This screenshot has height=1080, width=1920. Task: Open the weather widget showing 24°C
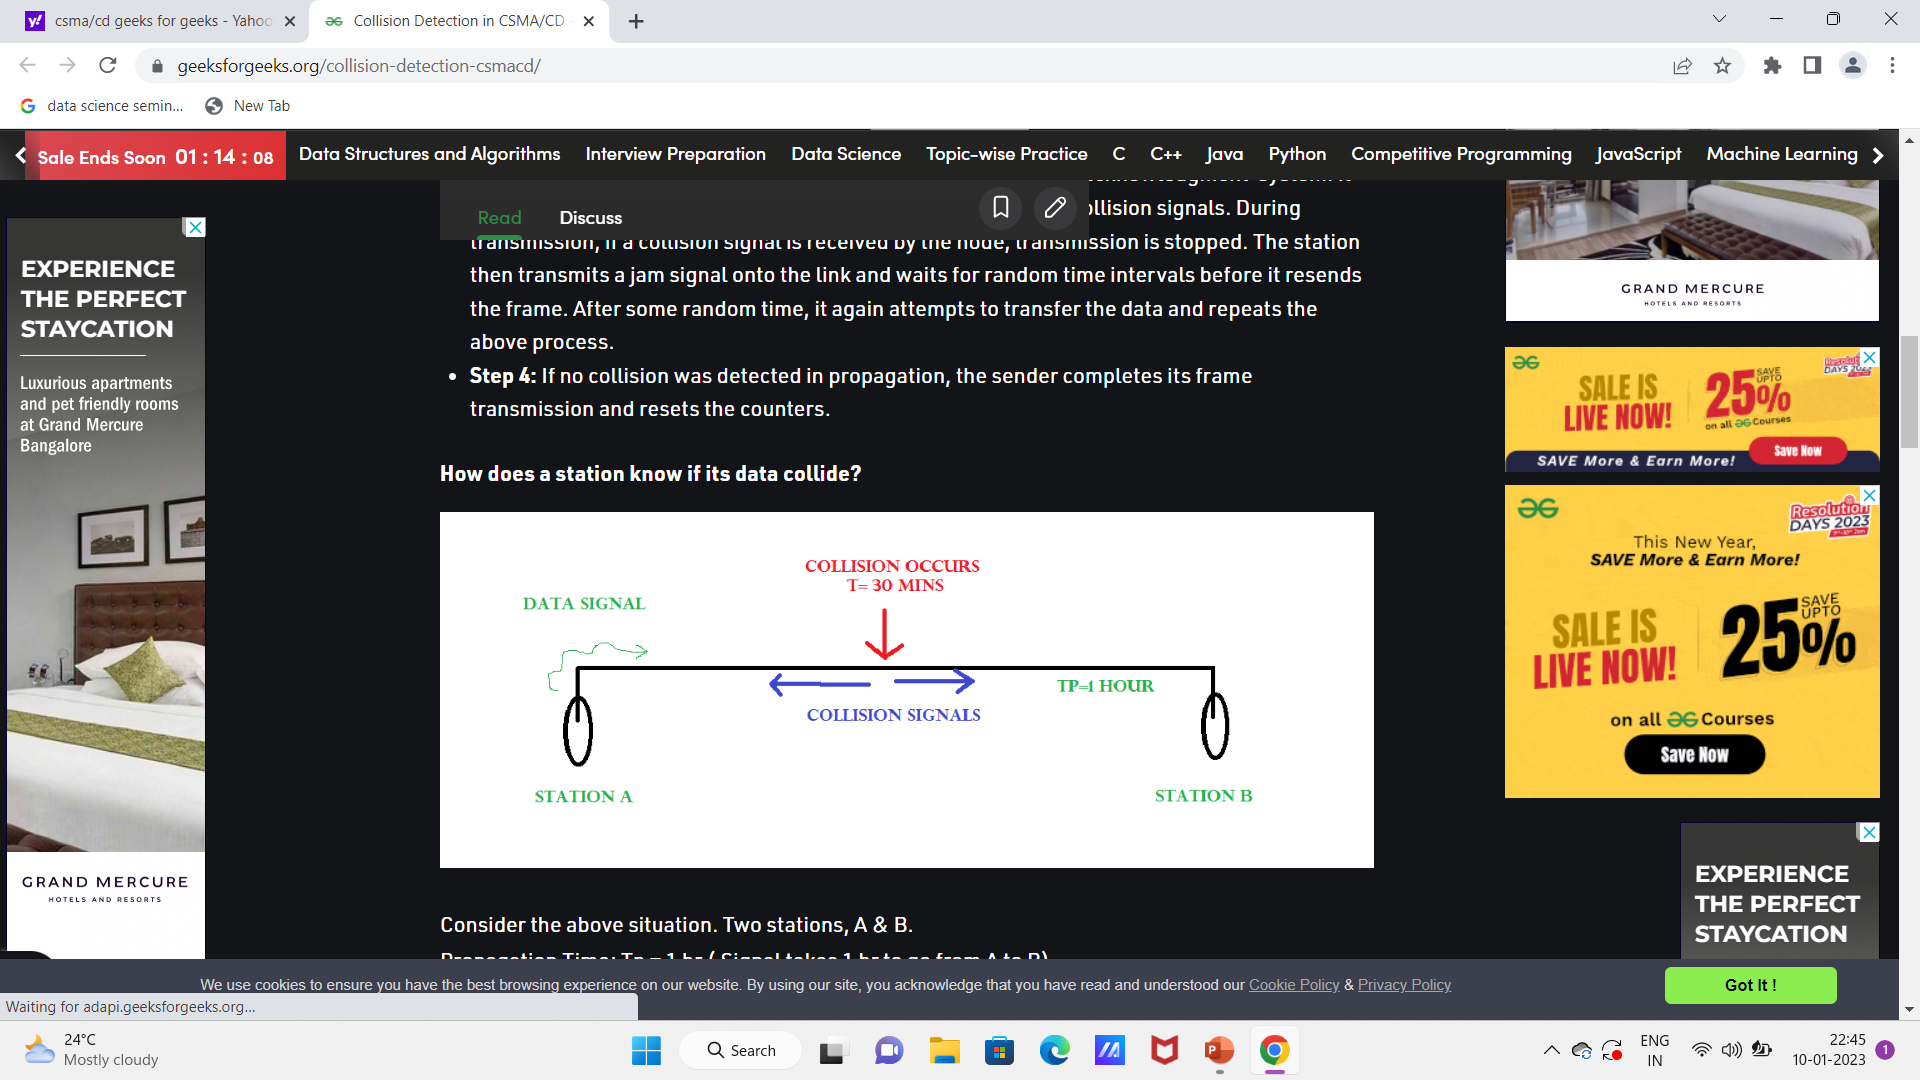click(92, 1050)
